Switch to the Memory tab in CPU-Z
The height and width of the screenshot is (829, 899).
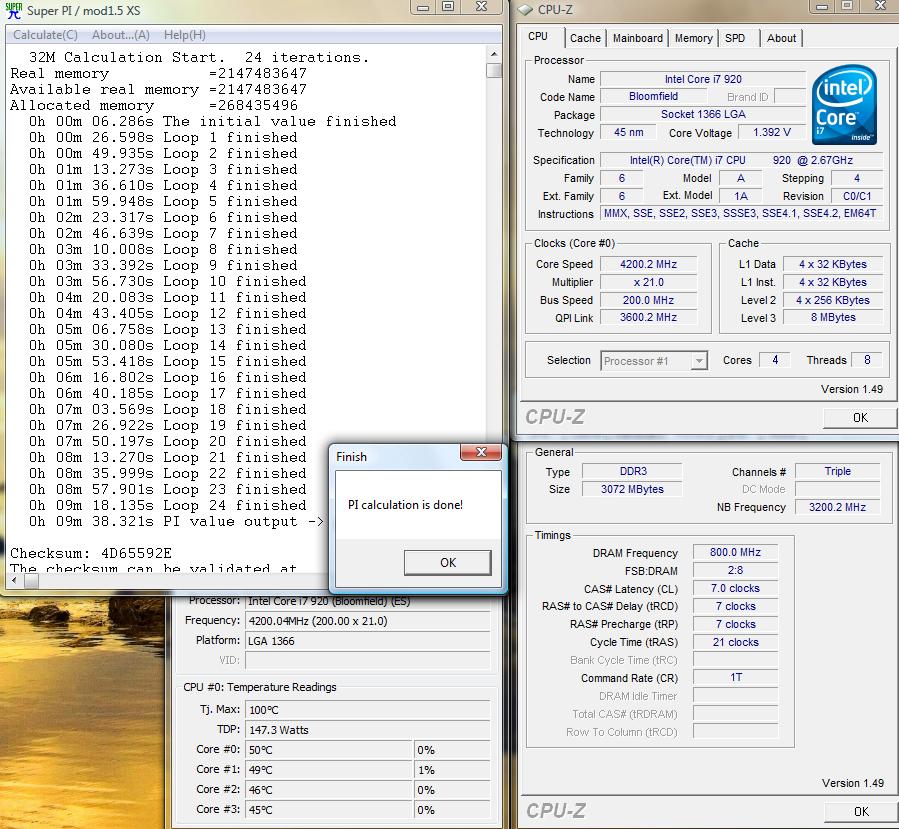coord(693,38)
